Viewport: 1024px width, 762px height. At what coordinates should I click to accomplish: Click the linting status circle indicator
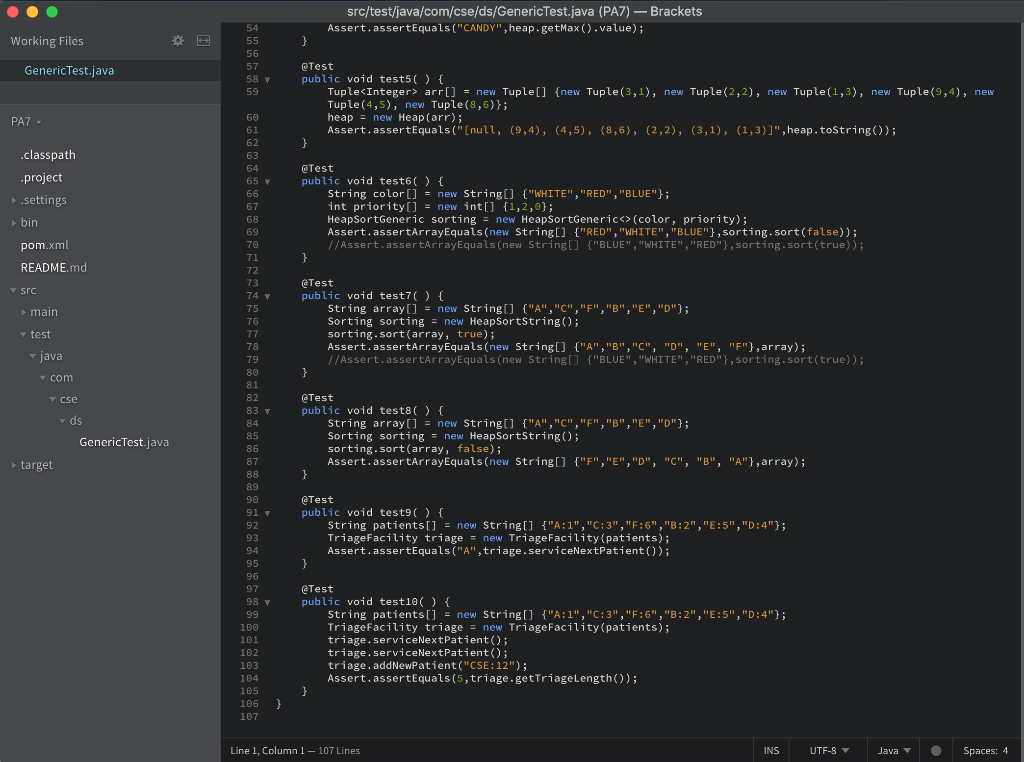pyautogui.click(x=936, y=751)
